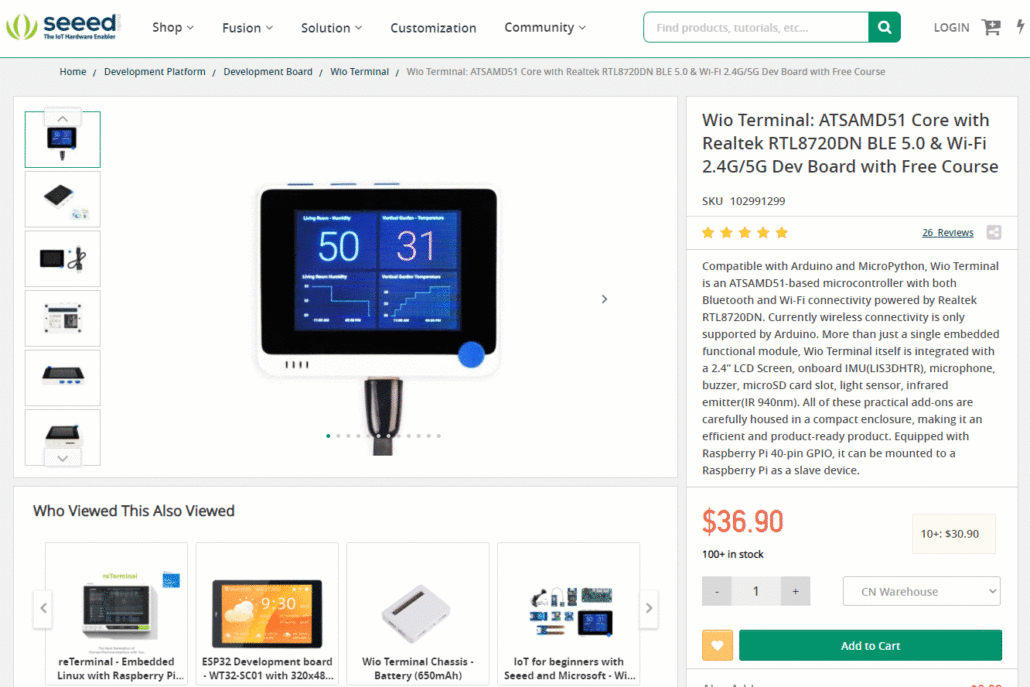This screenshot has height=687, width=1030.
Task: Increase quantity with plus button
Action: click(795, 591)
